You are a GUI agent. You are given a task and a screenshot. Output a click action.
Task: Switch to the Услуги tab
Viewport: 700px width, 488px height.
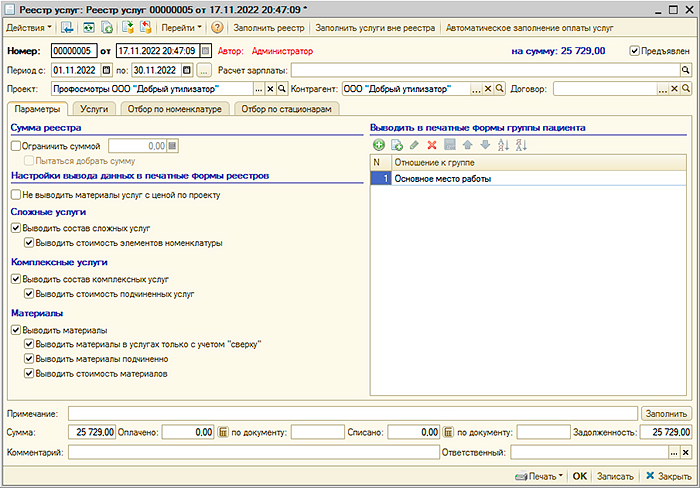(x=95, y=108)
